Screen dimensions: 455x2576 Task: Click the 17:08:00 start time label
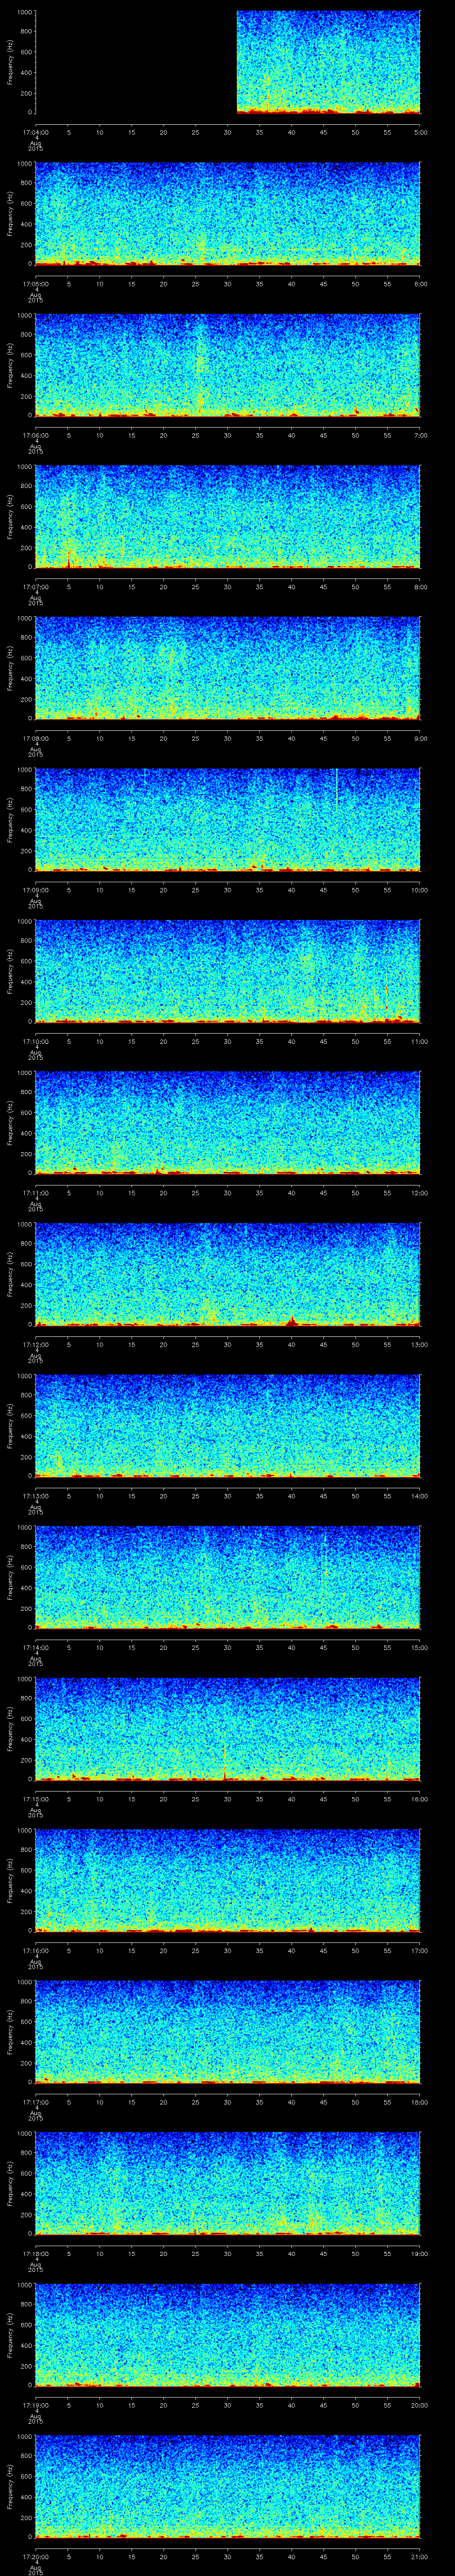point(35,738)
